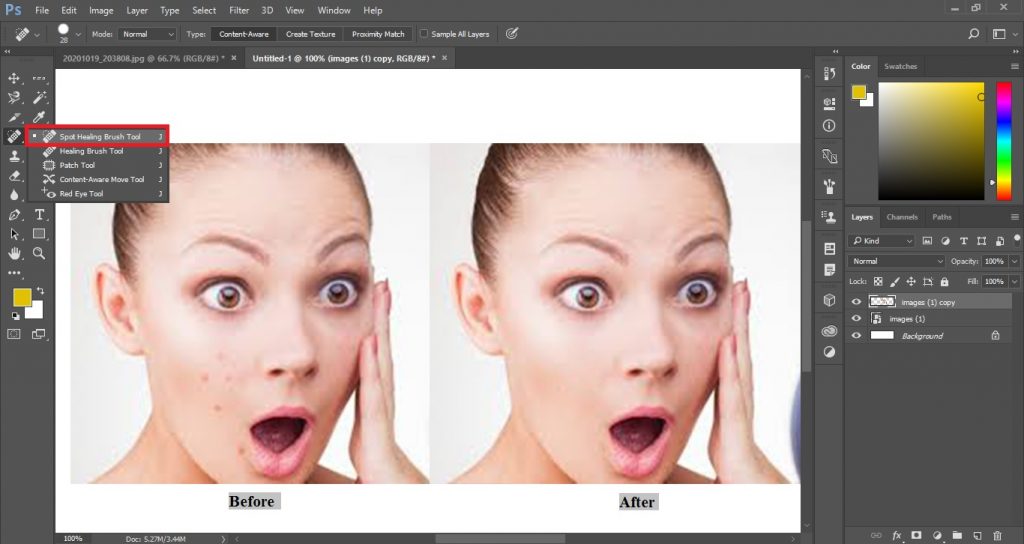Image resolution: width=1024 pixels, height=544 pixels.
Task: Select the Move tool
Action: click(14, 78)
